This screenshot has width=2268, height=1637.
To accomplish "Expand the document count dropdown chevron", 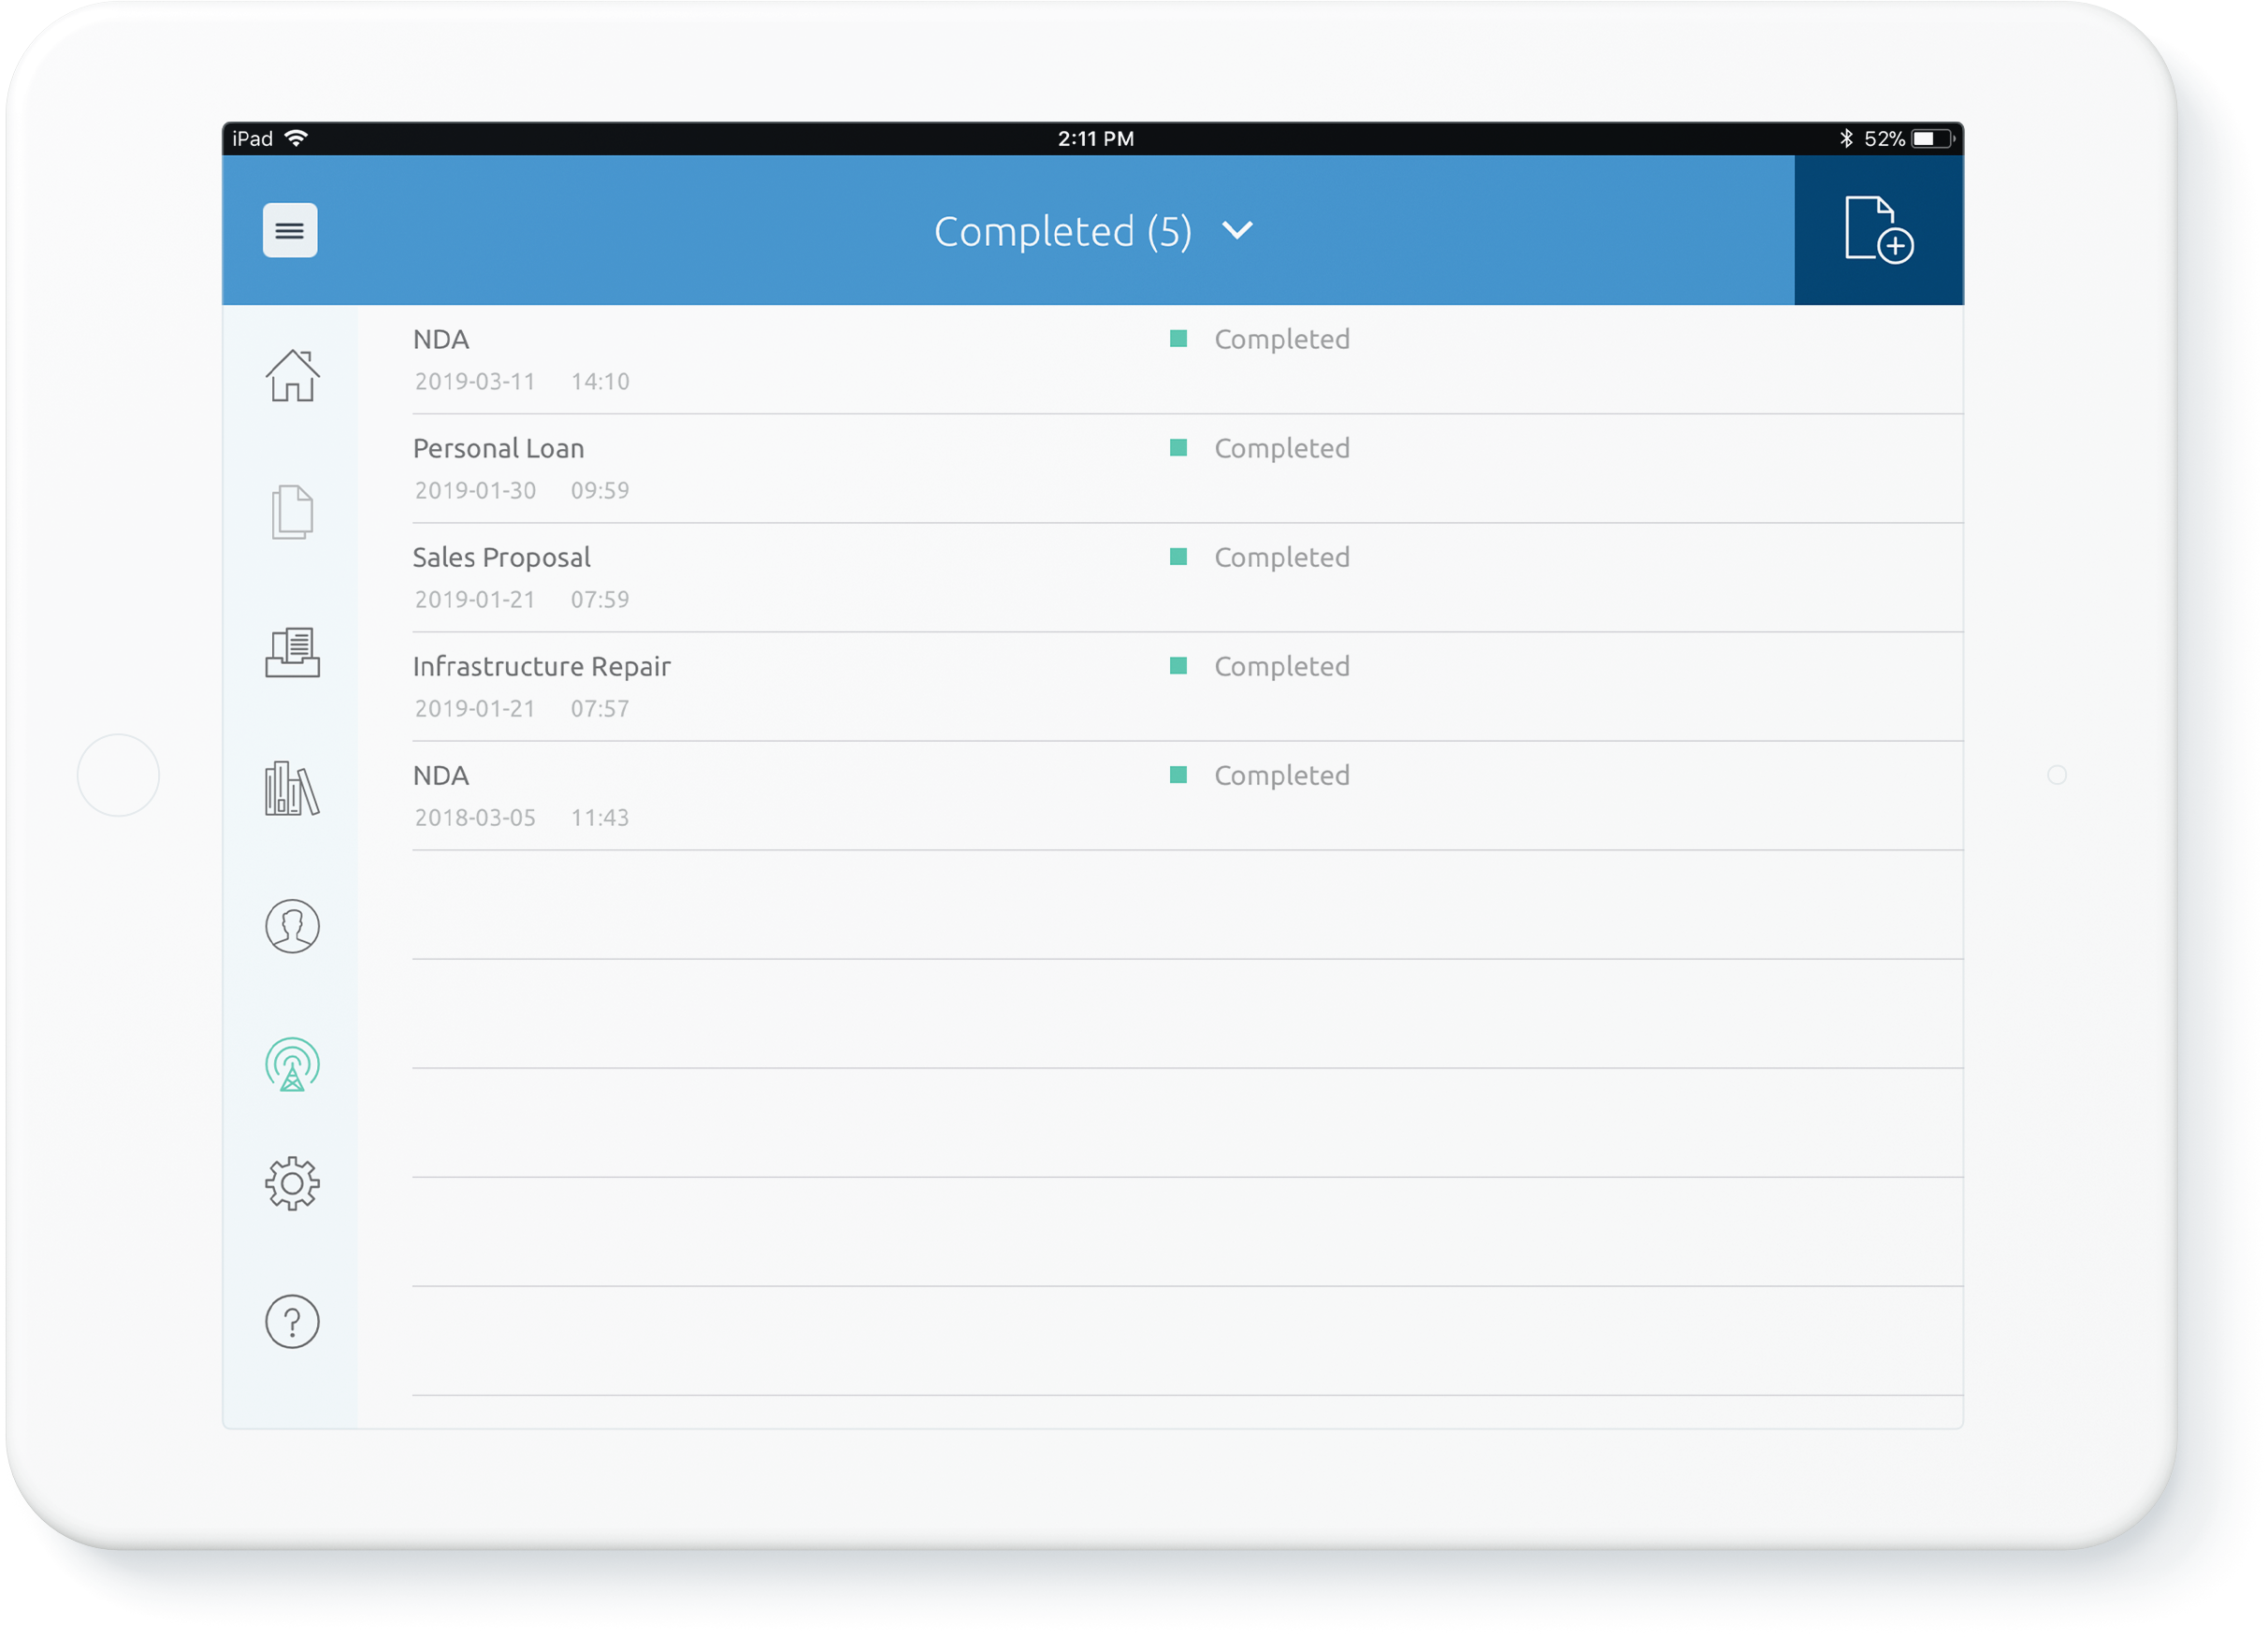I will click(x=1238, y=229).
